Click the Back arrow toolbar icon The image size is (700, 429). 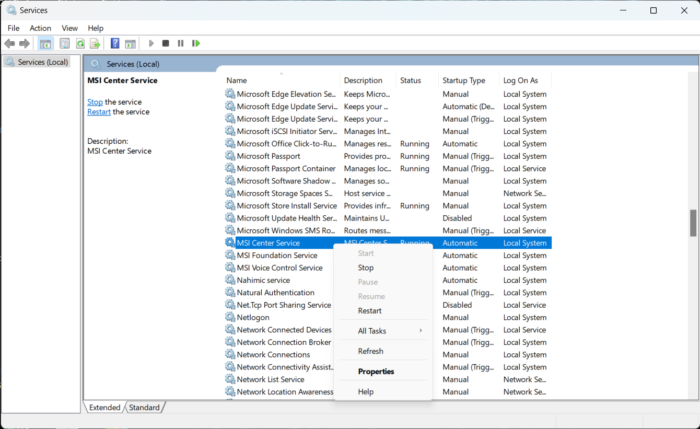click(x=9, y=43)
